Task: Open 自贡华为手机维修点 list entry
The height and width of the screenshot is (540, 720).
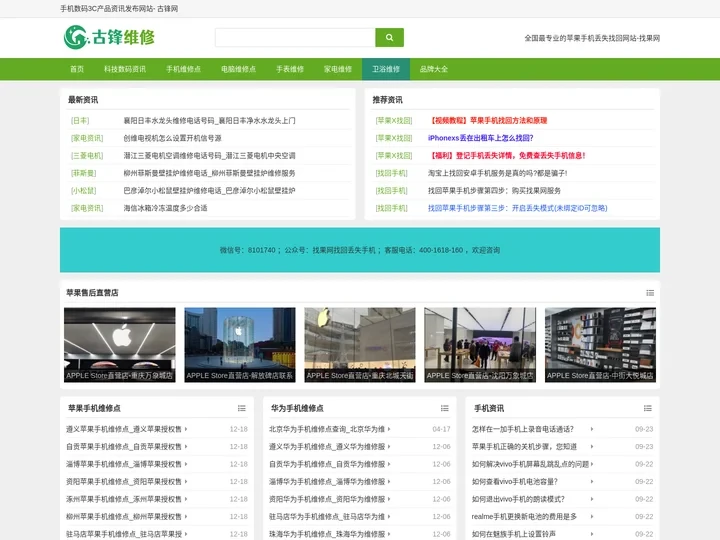Action: coord(327,464)
